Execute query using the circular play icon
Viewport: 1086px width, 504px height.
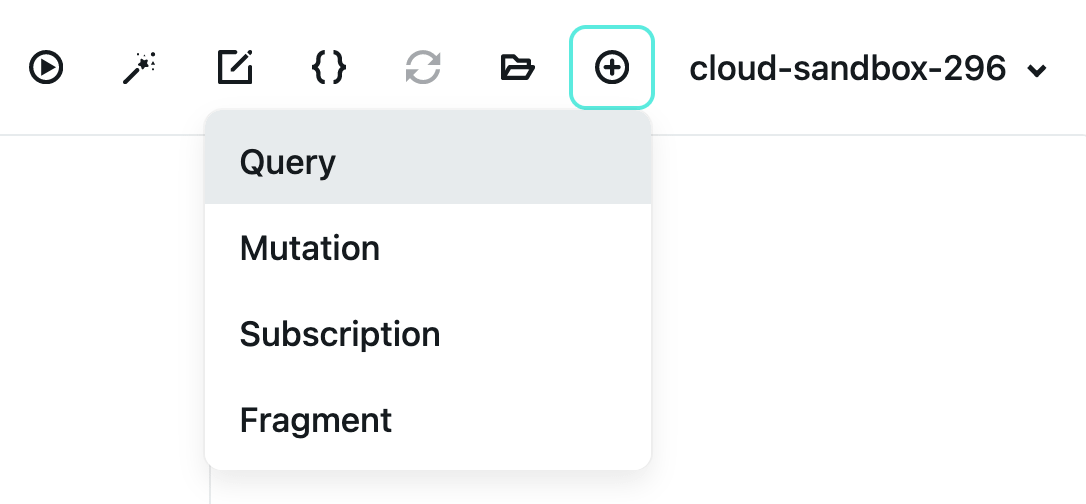tap(46, 68)
